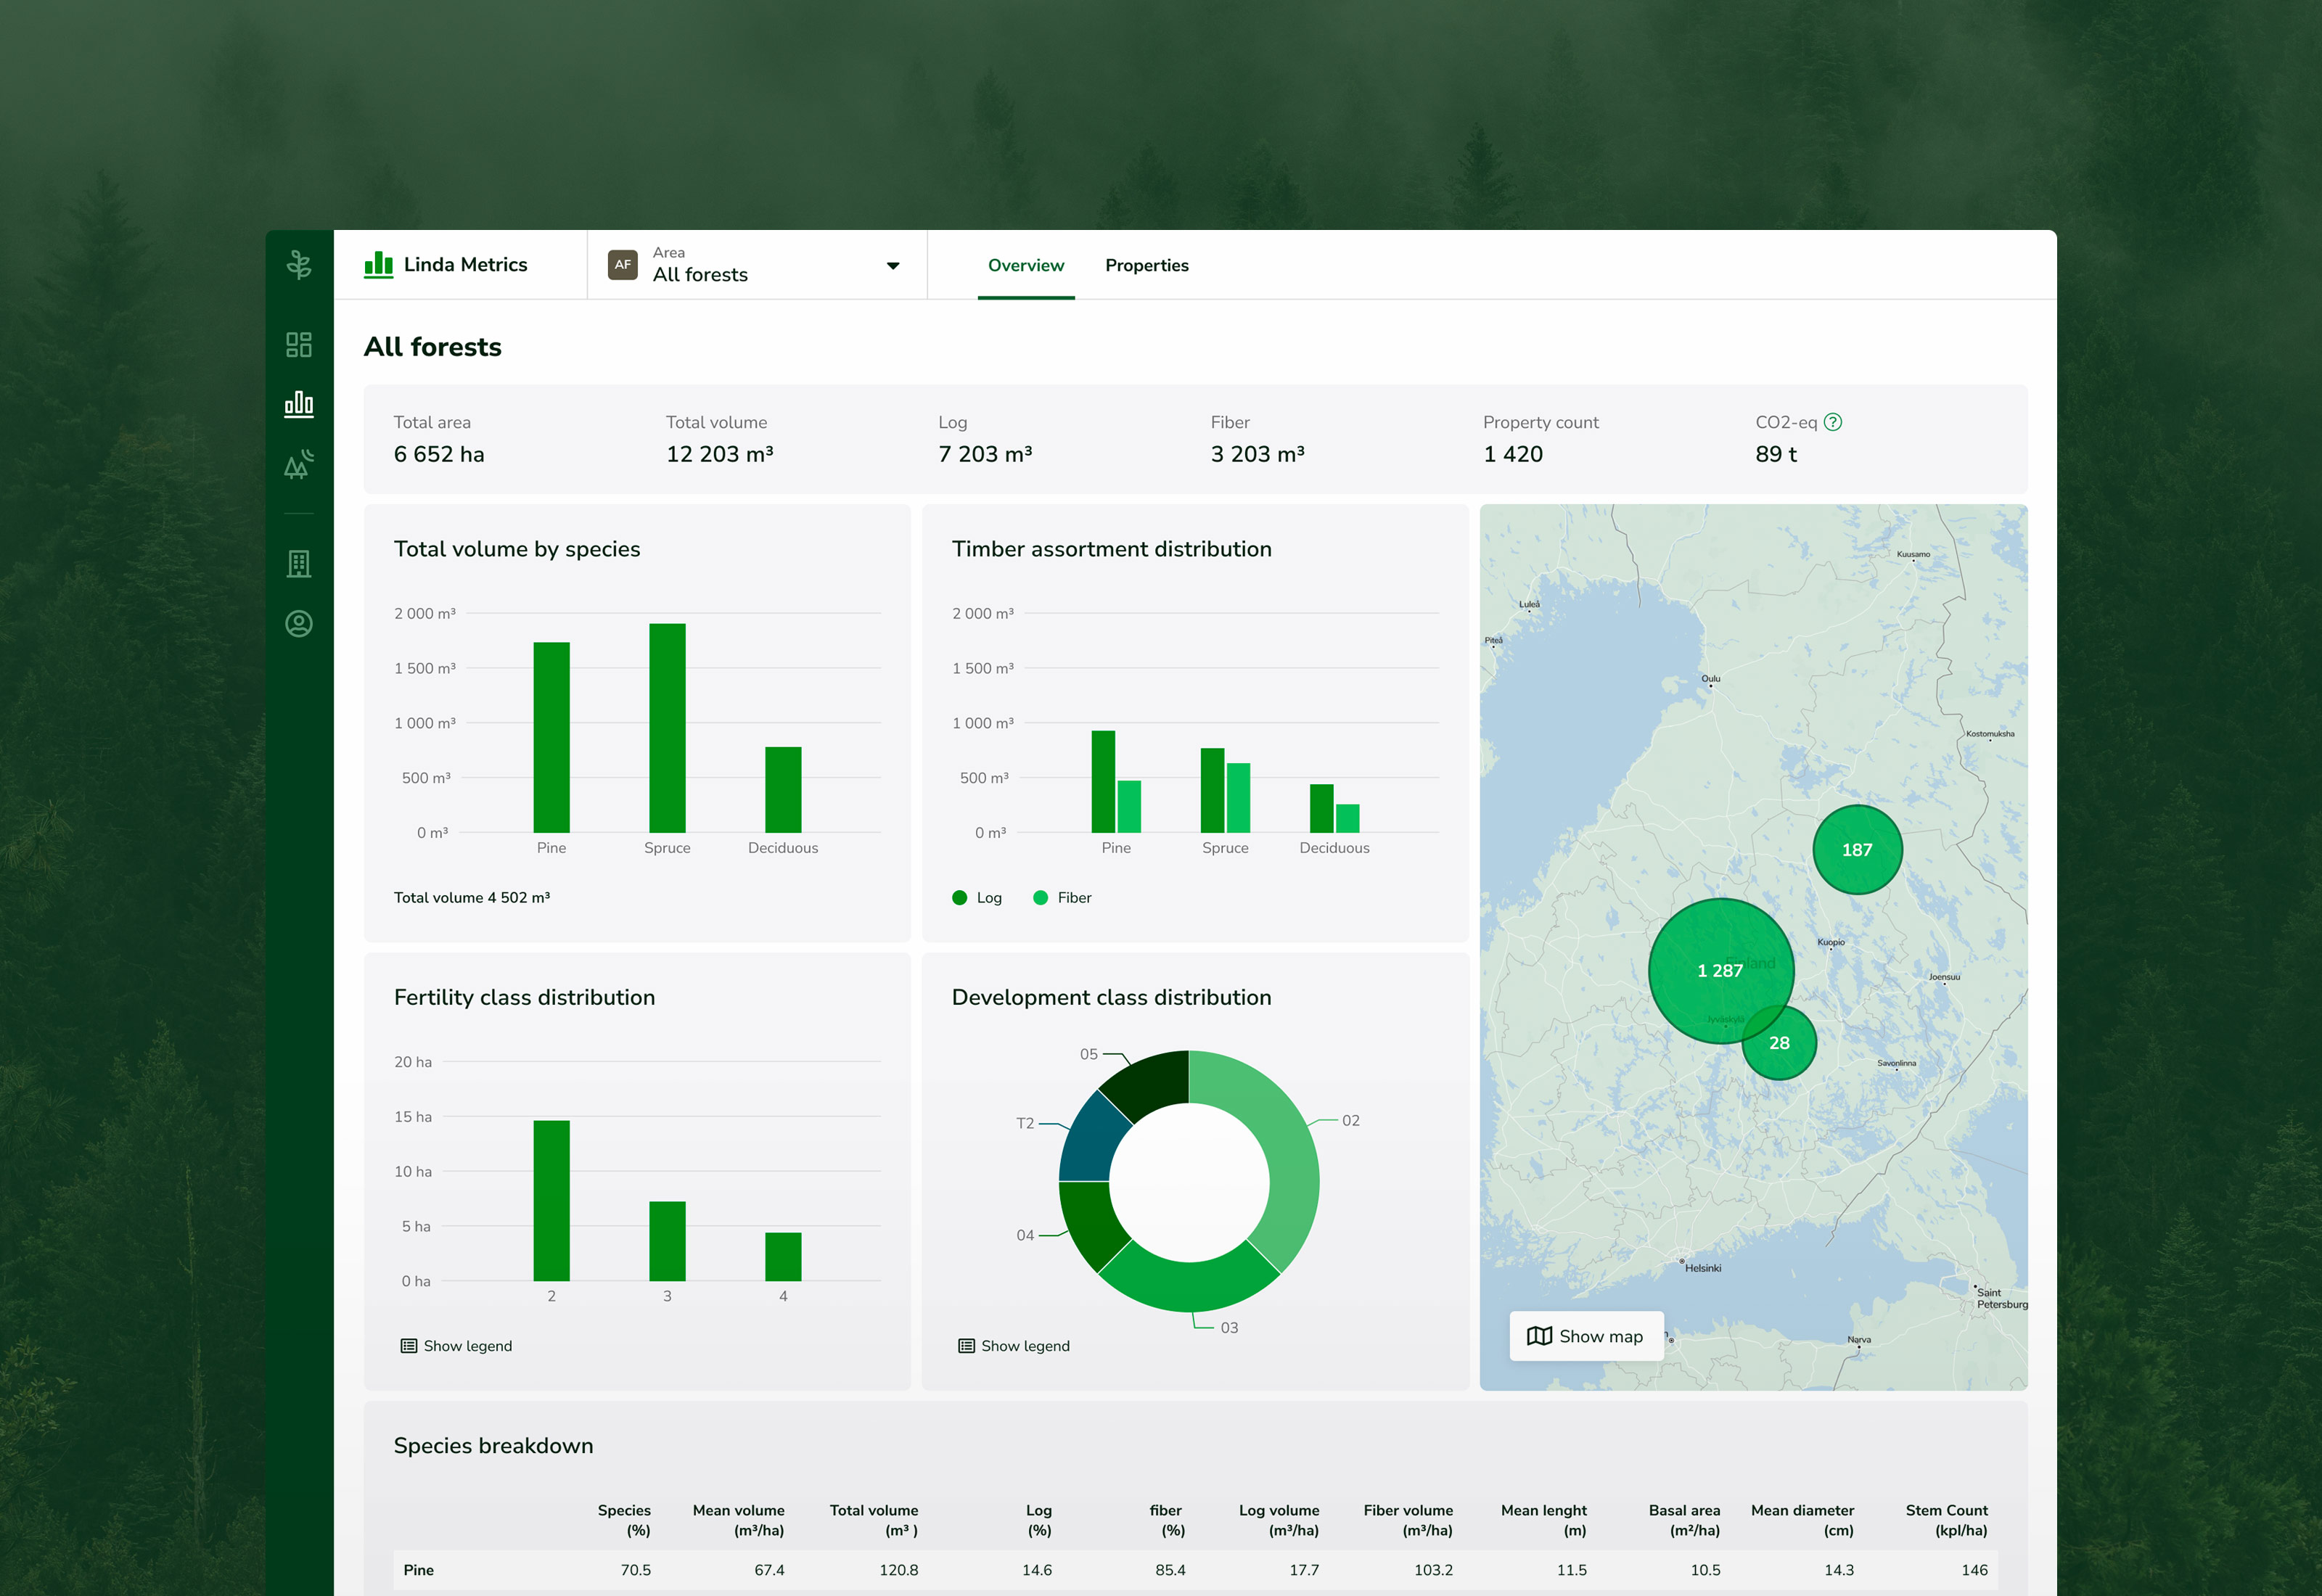Select the bar chart metrics sidebar icon
Image resolution: width=2322 pixels, height=1596 pixels.
pos(298,404)
